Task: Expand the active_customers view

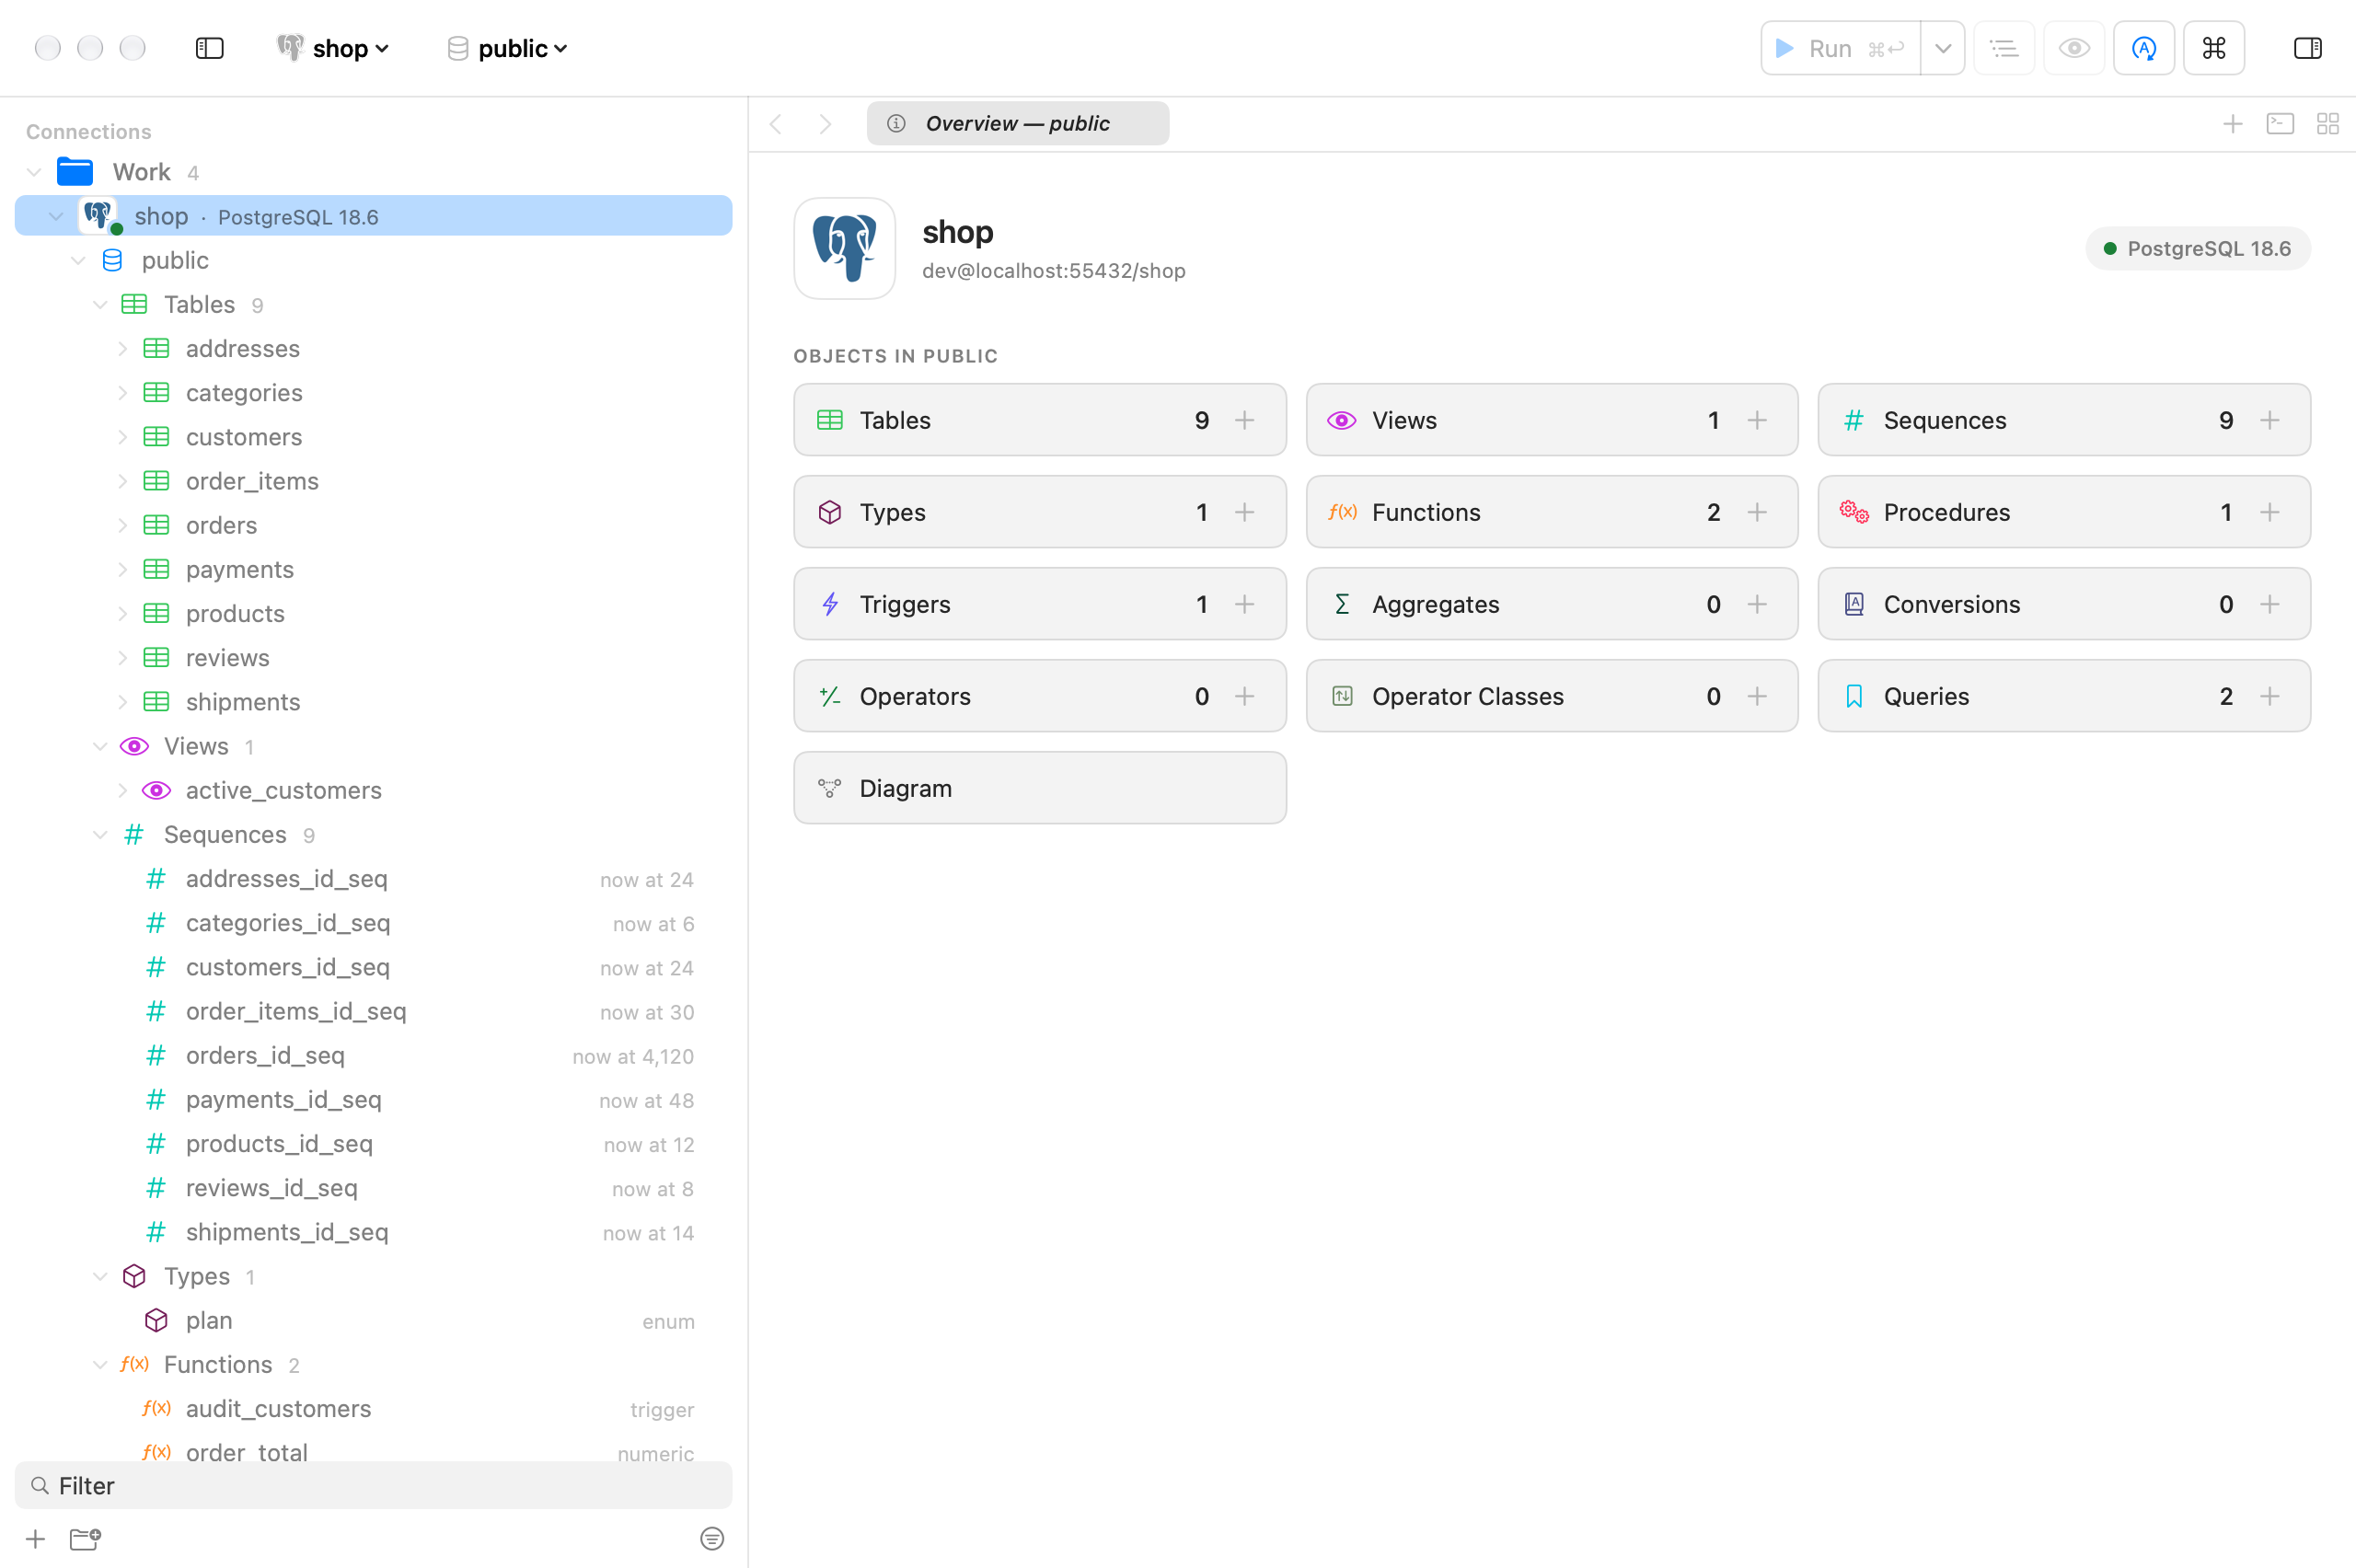Action: pos(122,790)
